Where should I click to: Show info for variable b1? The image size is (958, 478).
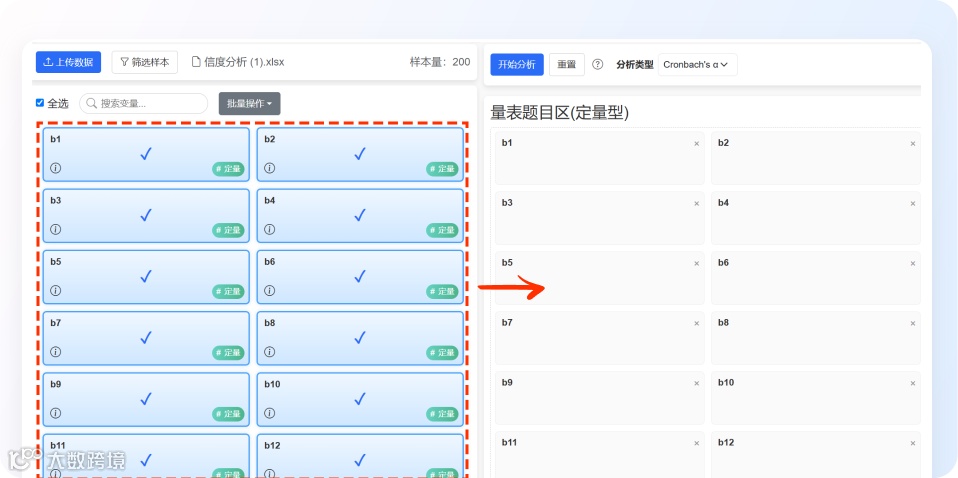pos(56,168)
